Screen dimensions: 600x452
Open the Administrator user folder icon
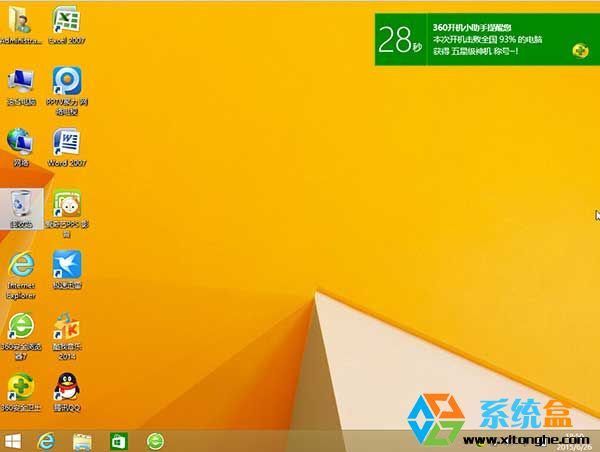(x=21, y=19)
